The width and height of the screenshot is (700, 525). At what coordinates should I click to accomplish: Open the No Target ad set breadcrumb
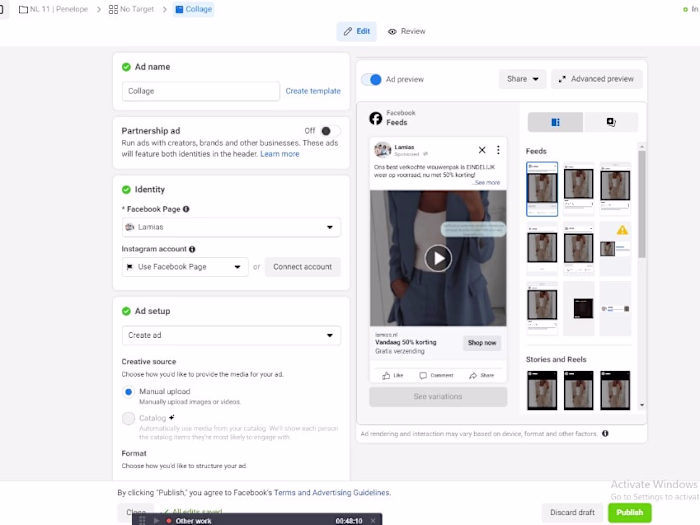[x=131, y=9]
